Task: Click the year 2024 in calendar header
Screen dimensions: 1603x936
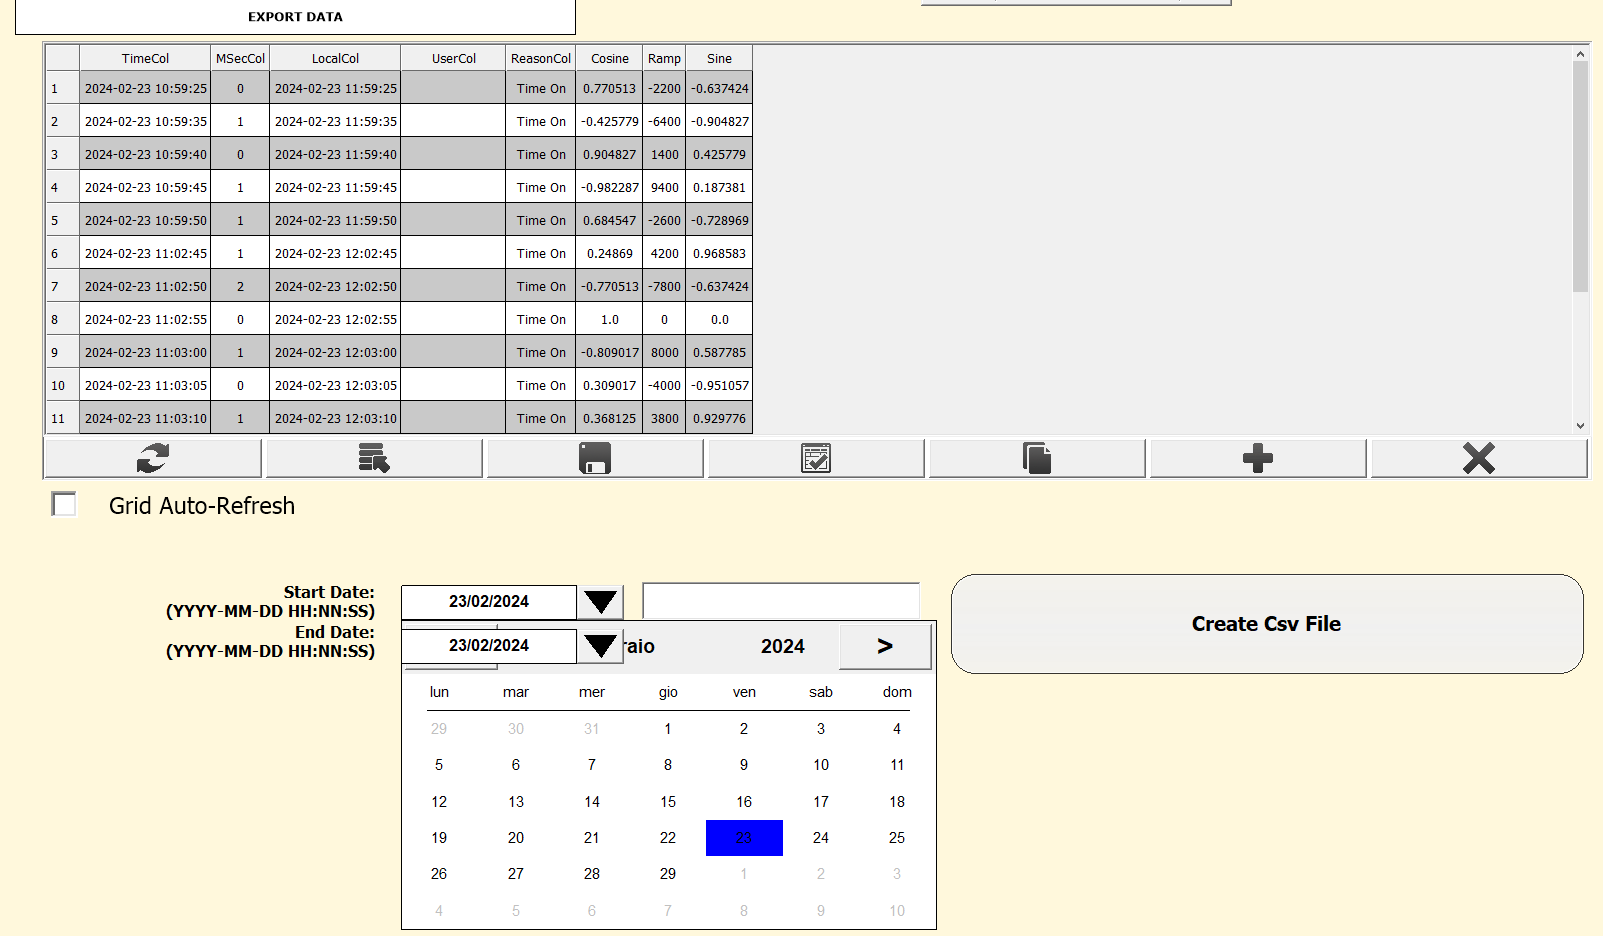Action: point(782,647)
